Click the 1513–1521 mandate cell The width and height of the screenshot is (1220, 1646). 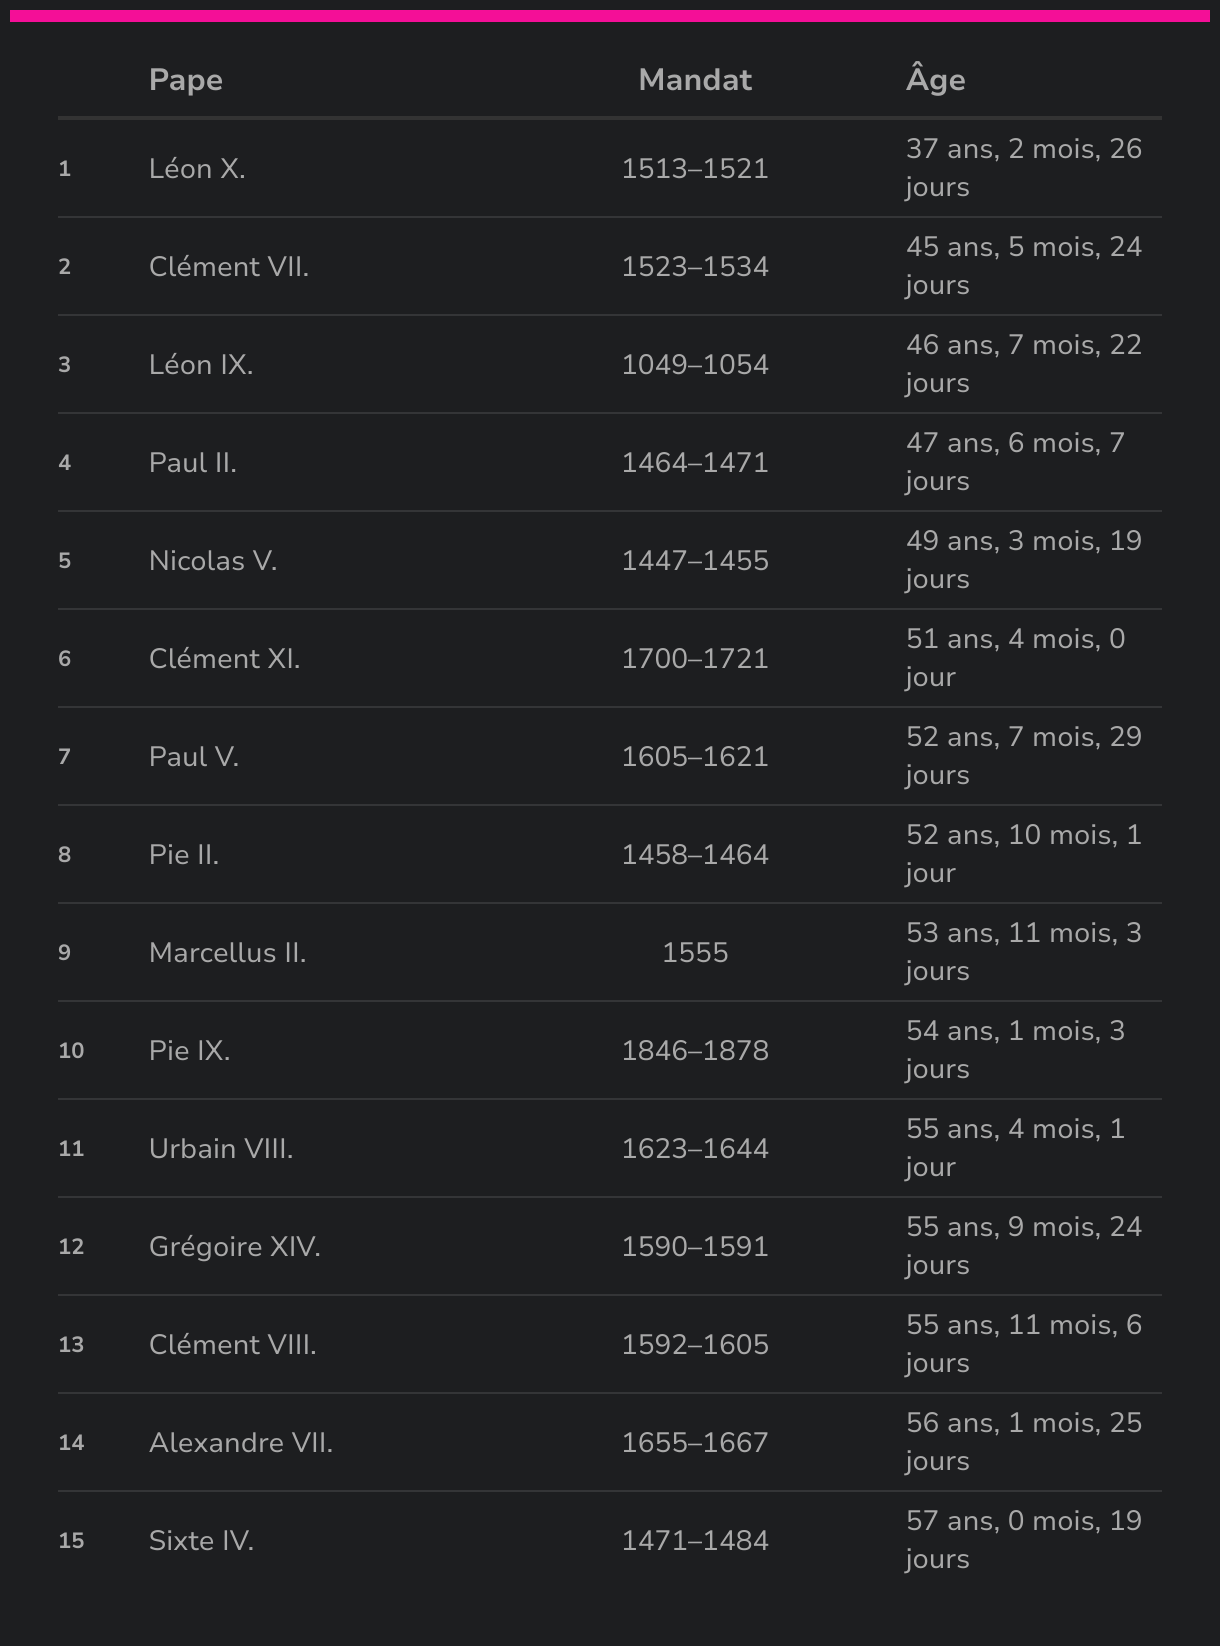coord(695,168)
